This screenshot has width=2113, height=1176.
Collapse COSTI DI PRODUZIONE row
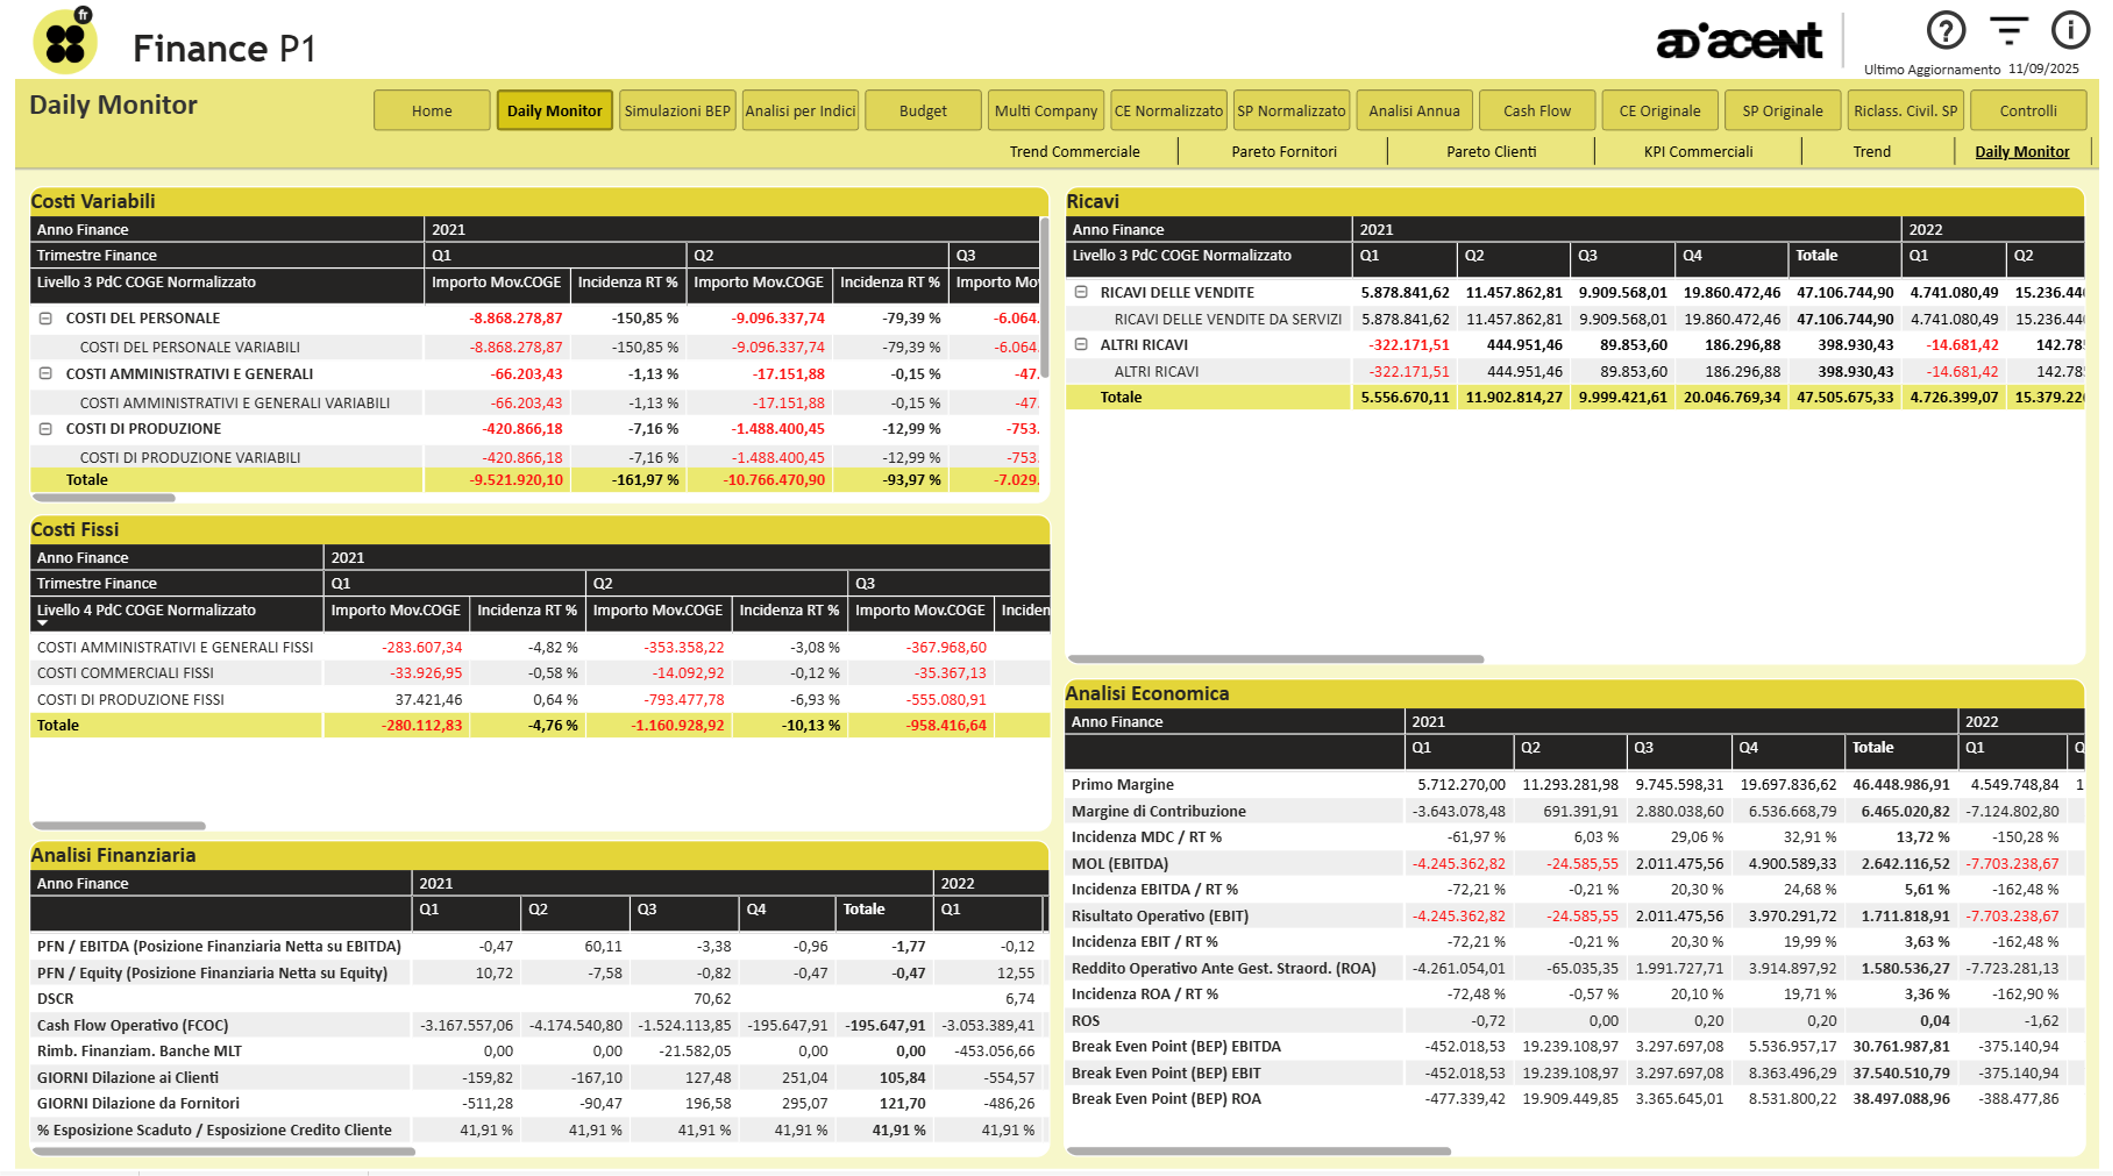coord(46,428)
